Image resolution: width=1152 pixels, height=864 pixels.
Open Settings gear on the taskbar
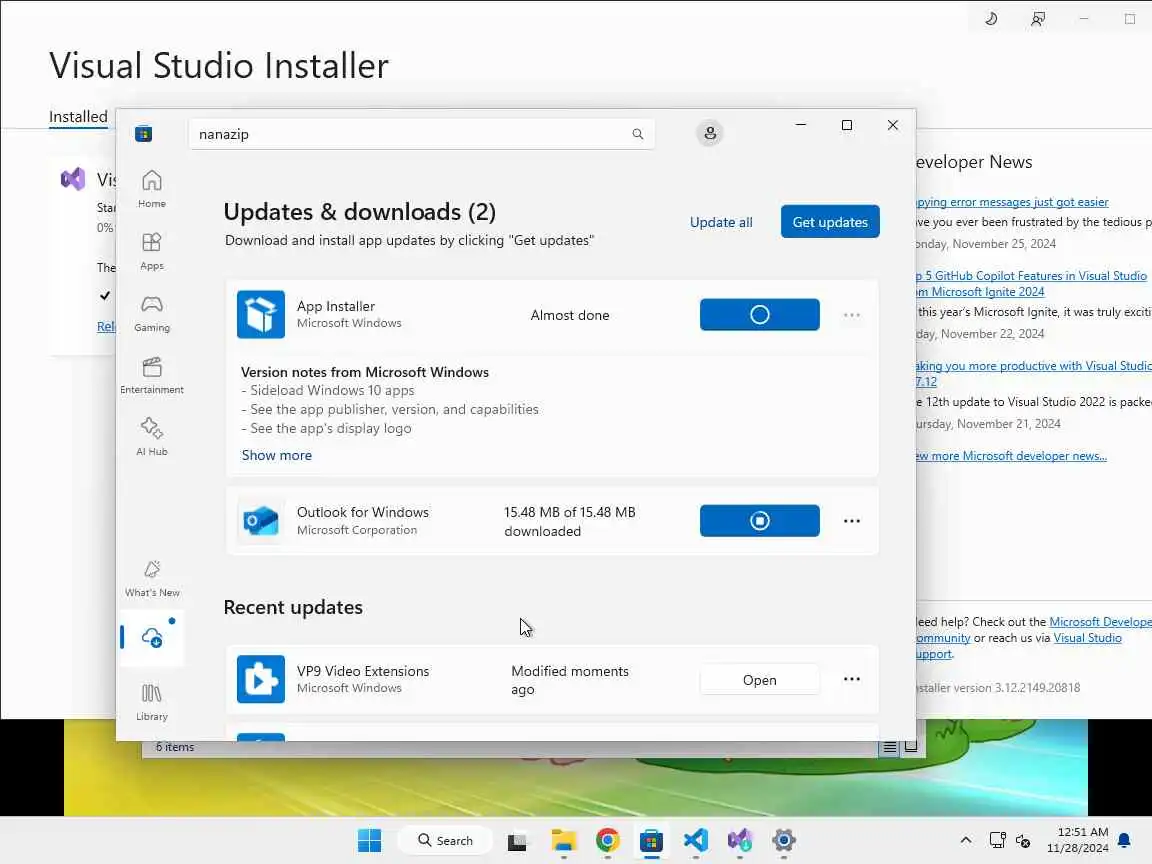click(784, 840)
